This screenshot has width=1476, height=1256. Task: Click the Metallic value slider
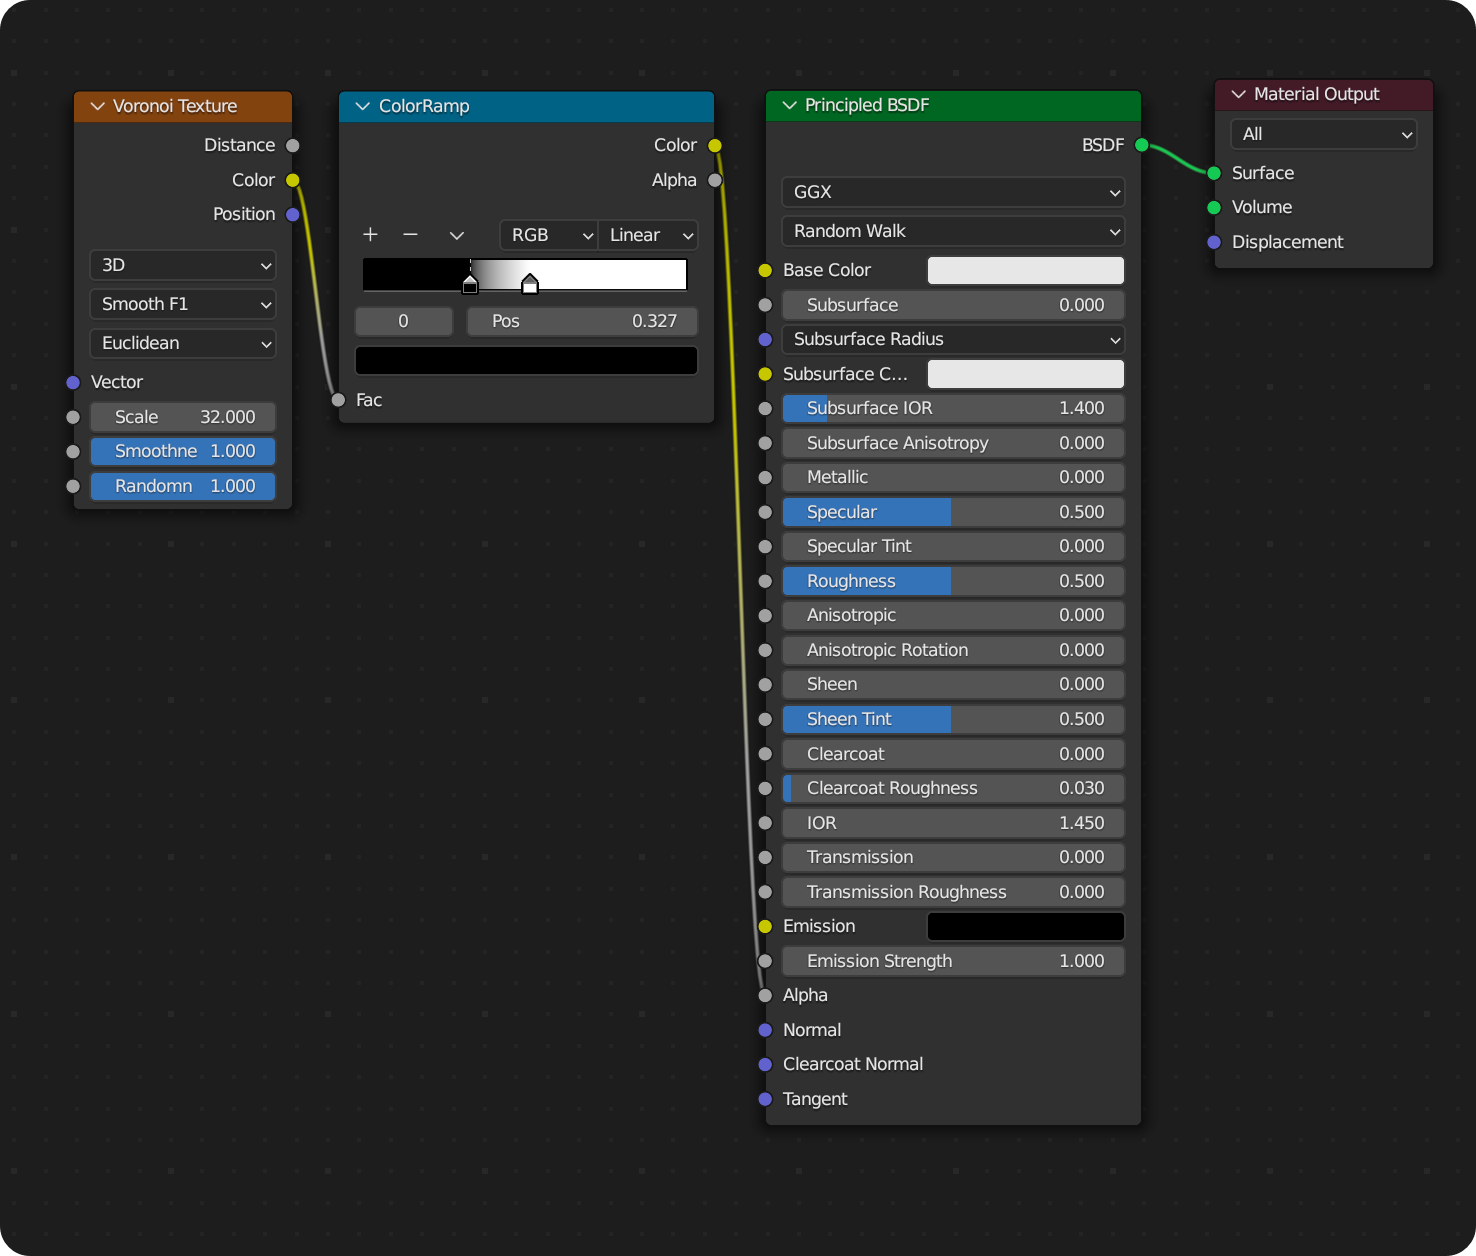click(x=952, y=477)
